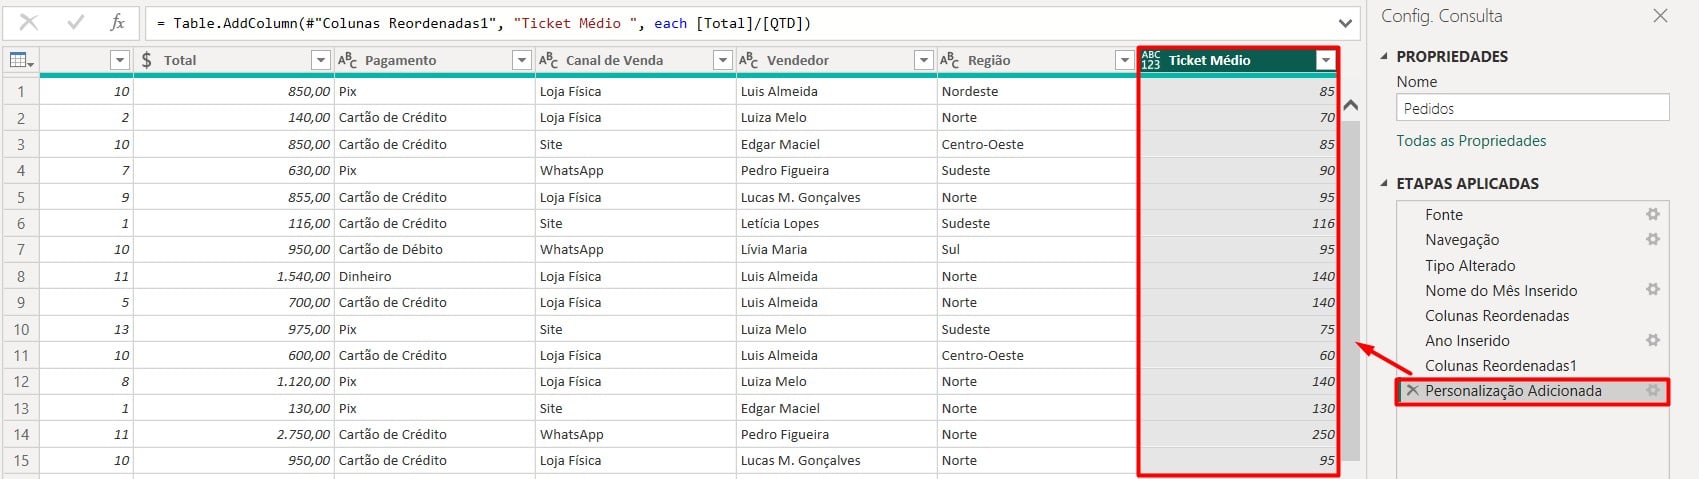This screenshot has height=479, width=1699.
Task: Click Cartão de Débito payment cell
Action: pos(435,250)
